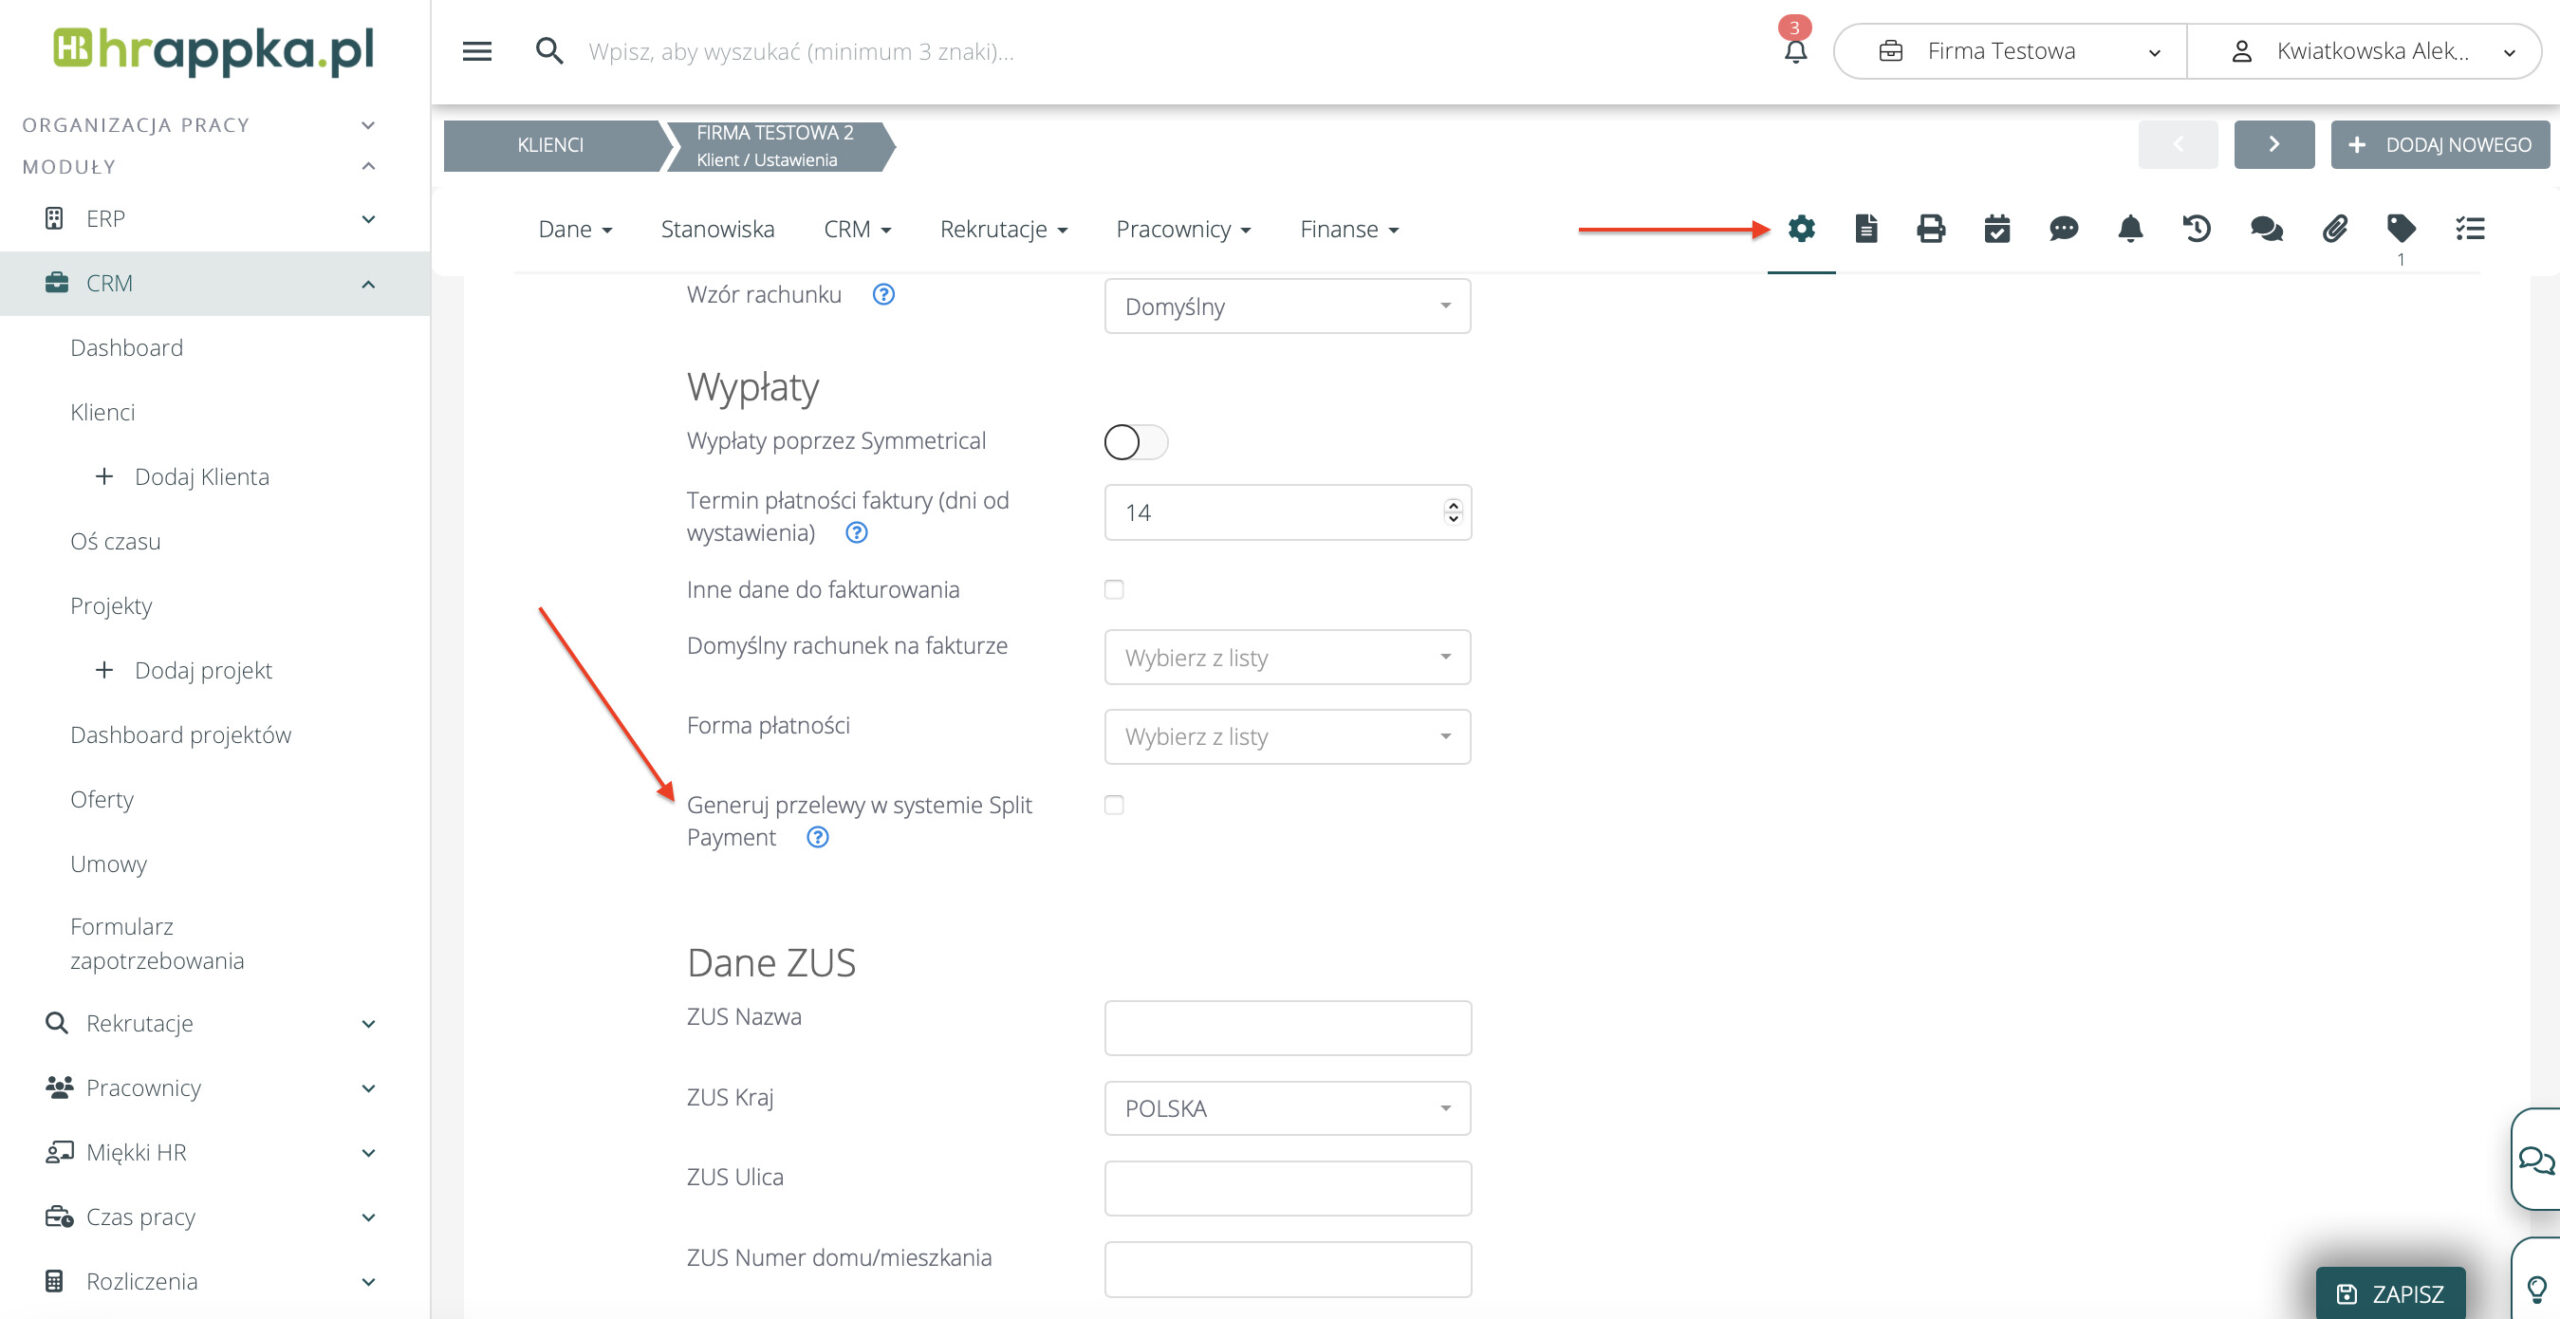Enable Generuj przelewy w systemie Split Payment
Screen dimensions: 2560x1319
1114,805
